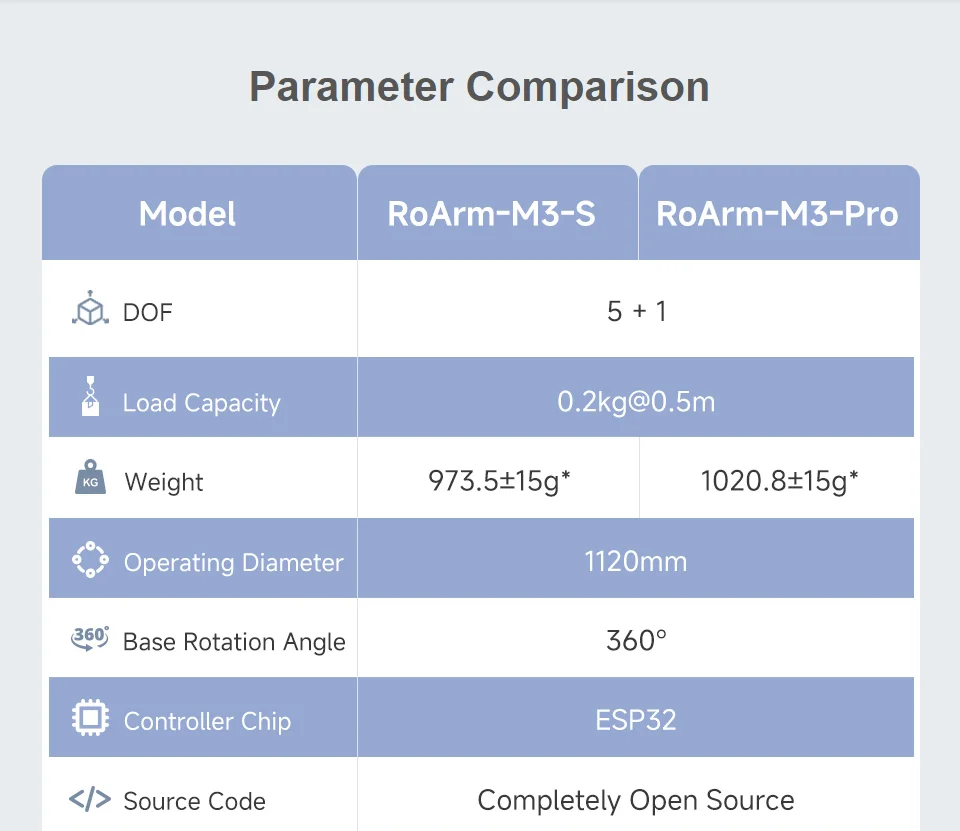Click the Weight row label
The image size is (960, 831).
point(163,483)
